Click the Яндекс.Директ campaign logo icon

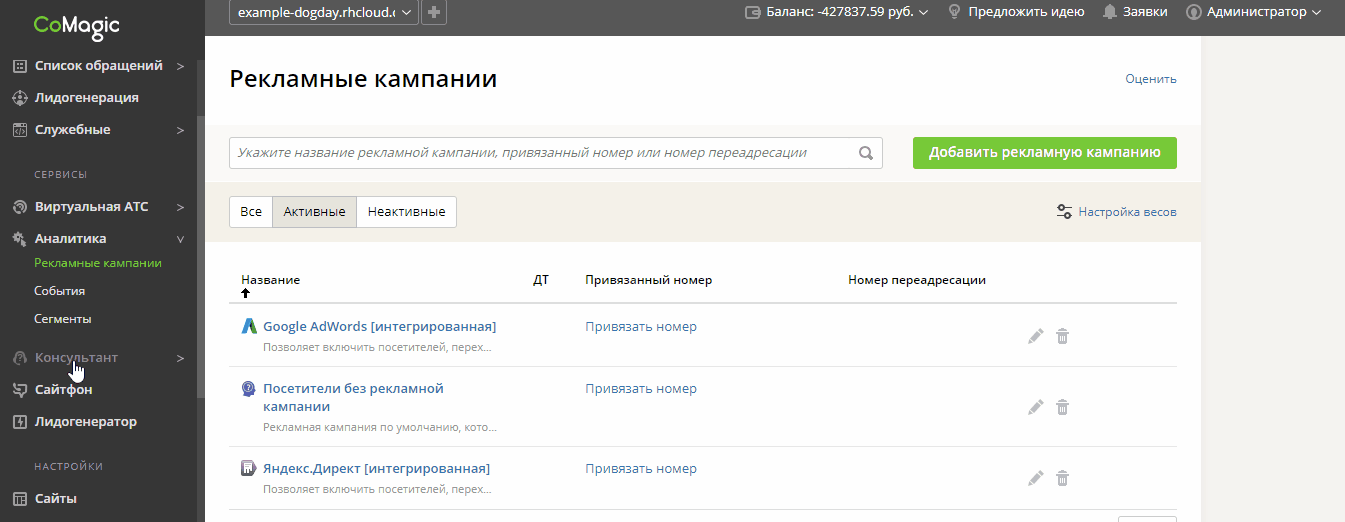coord(249,469)
